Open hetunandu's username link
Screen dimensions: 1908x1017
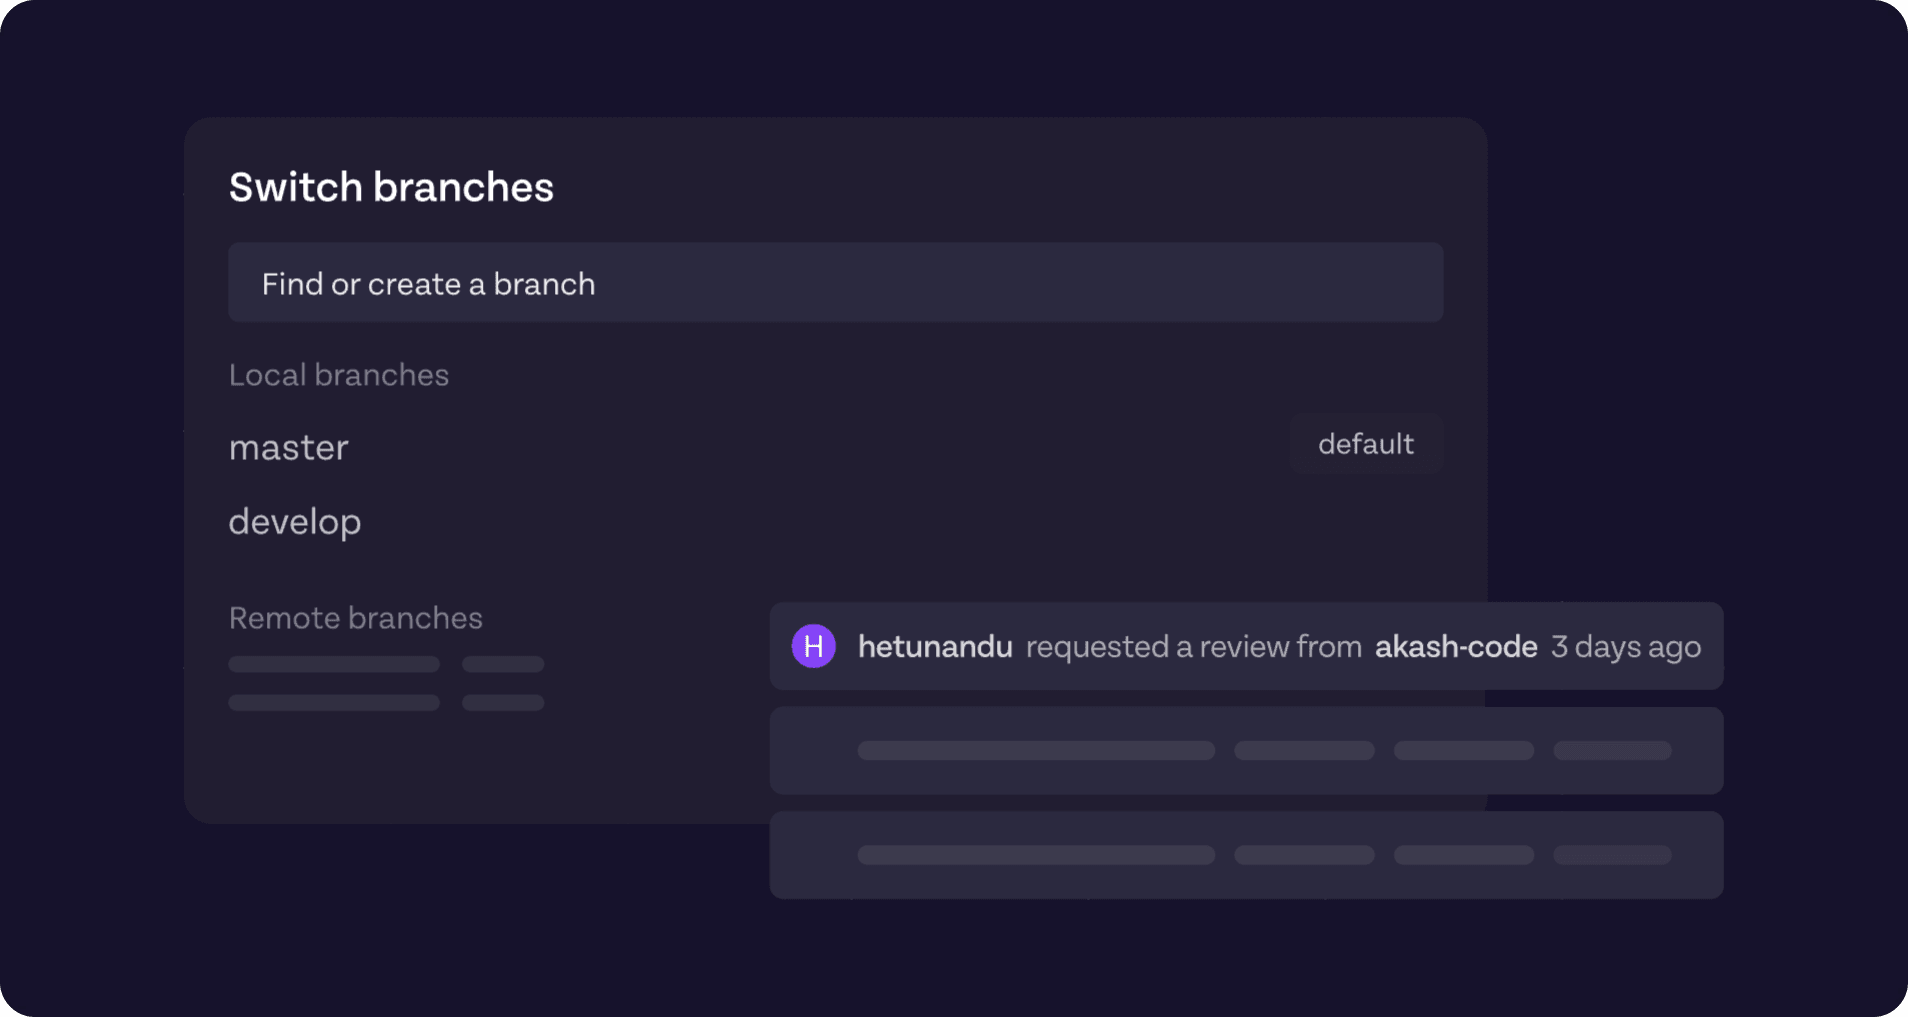pyautogui.click(x=934, y=647)
